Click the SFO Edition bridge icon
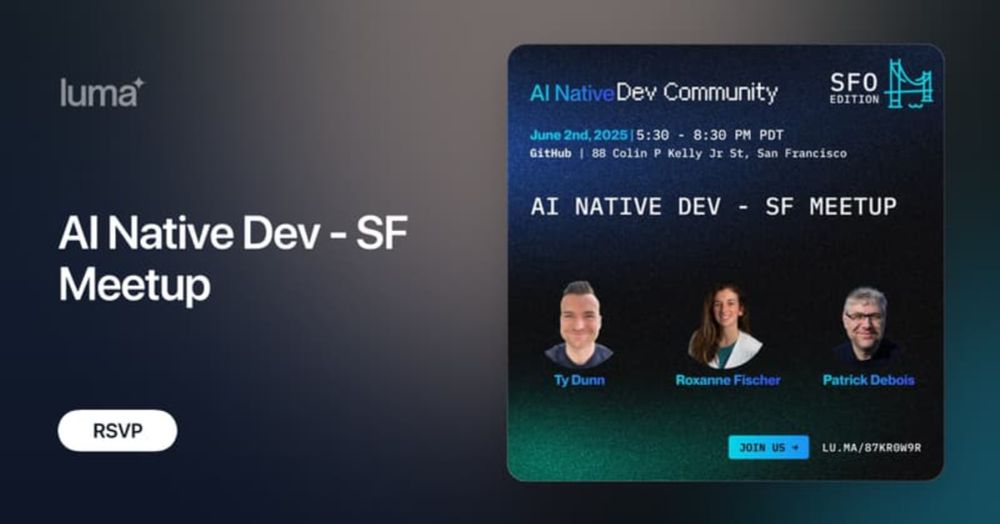1000x524 pixels. point(911,84)
